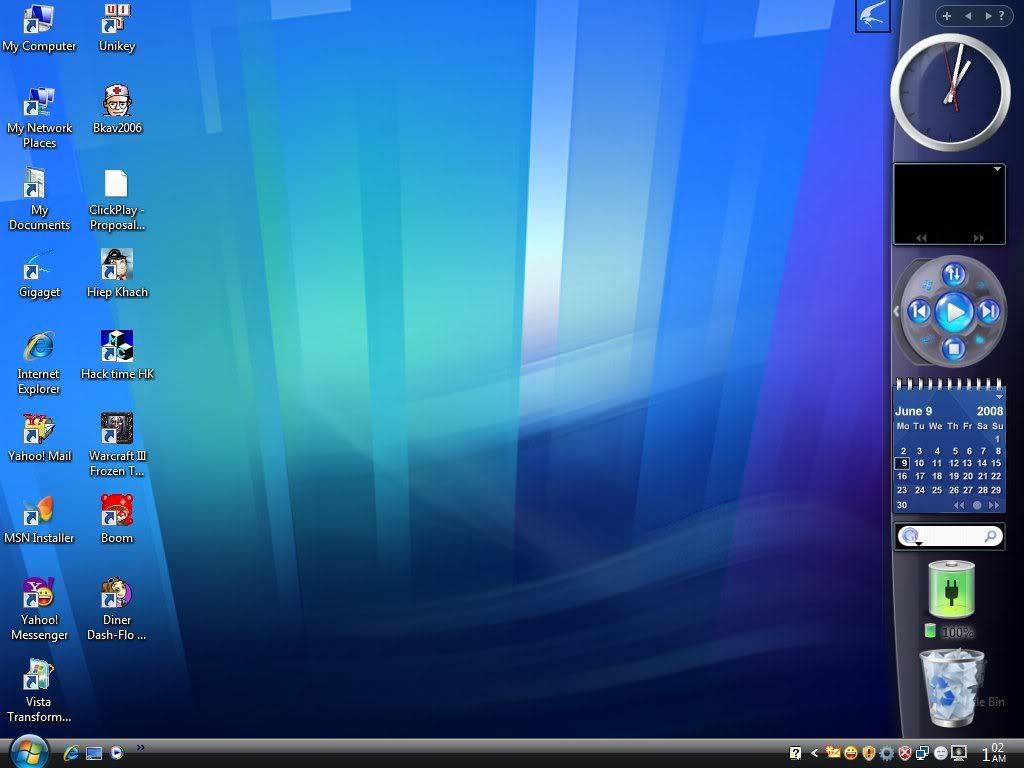
Task: Show next picture in slideshow gadget
Action: [978, 238]
